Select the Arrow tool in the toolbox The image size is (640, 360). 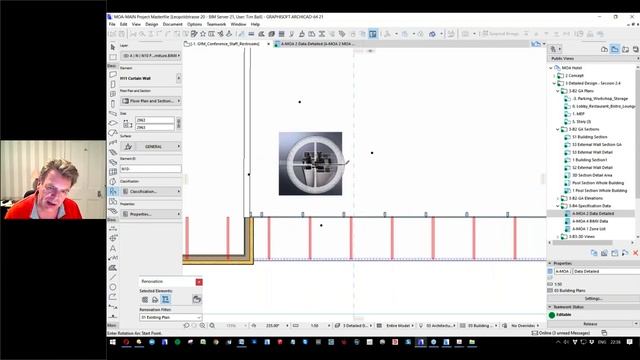(x=113, y=47)
